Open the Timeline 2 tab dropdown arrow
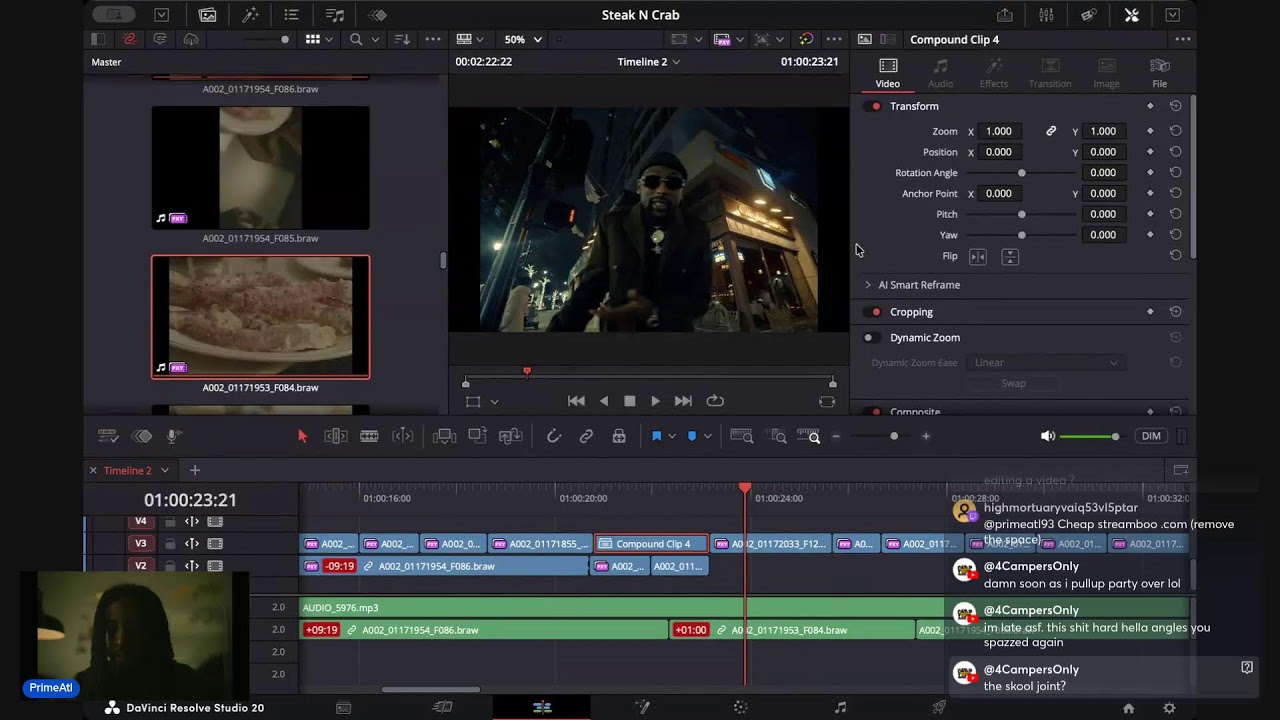Image resolution: width=1280 pixels, height=720 pixels. click(x=165, y=470)
